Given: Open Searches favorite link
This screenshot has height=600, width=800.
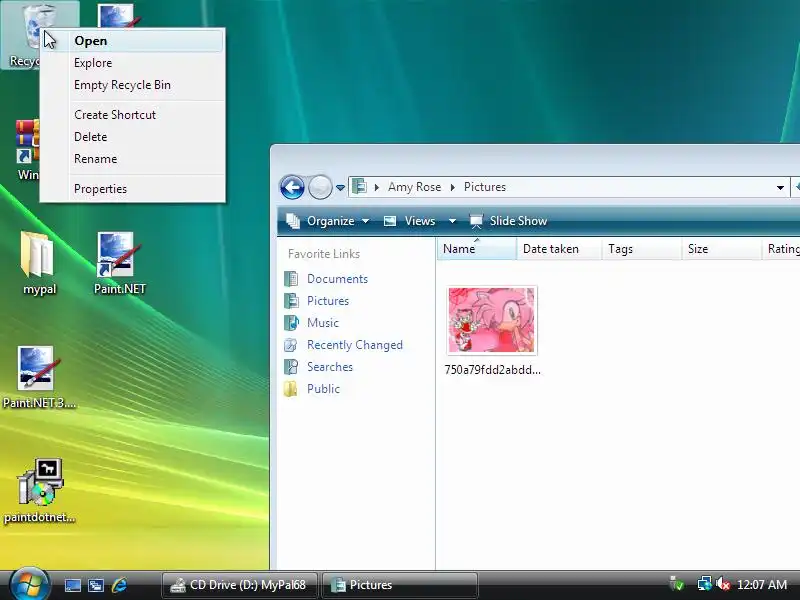Looking at the screenshot, I should click(330, 367).
